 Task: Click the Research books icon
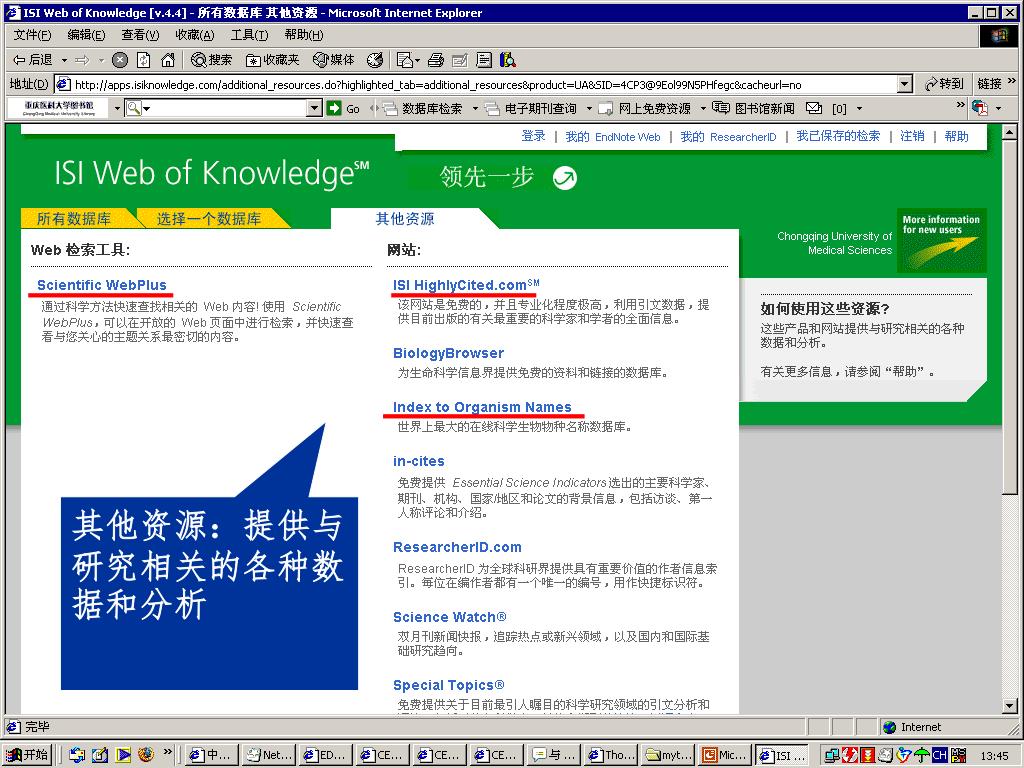point(507,61)
